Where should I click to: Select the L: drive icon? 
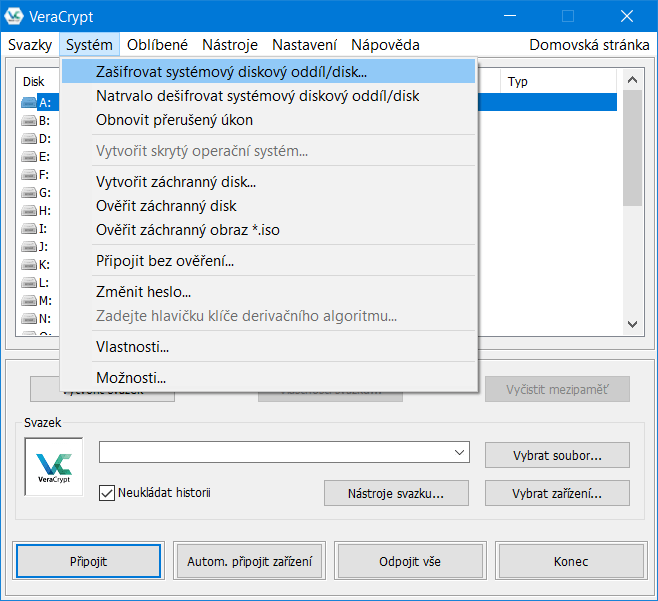(29, 283)
